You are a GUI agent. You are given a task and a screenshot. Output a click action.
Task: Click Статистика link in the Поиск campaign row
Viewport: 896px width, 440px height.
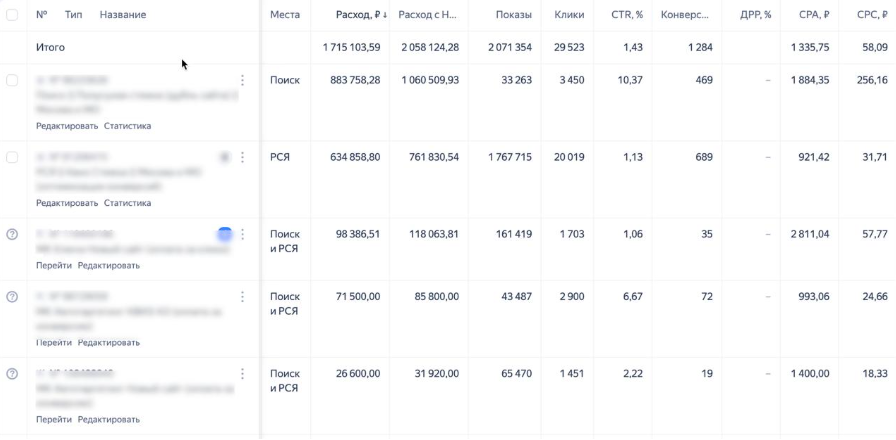pos(127,126)
